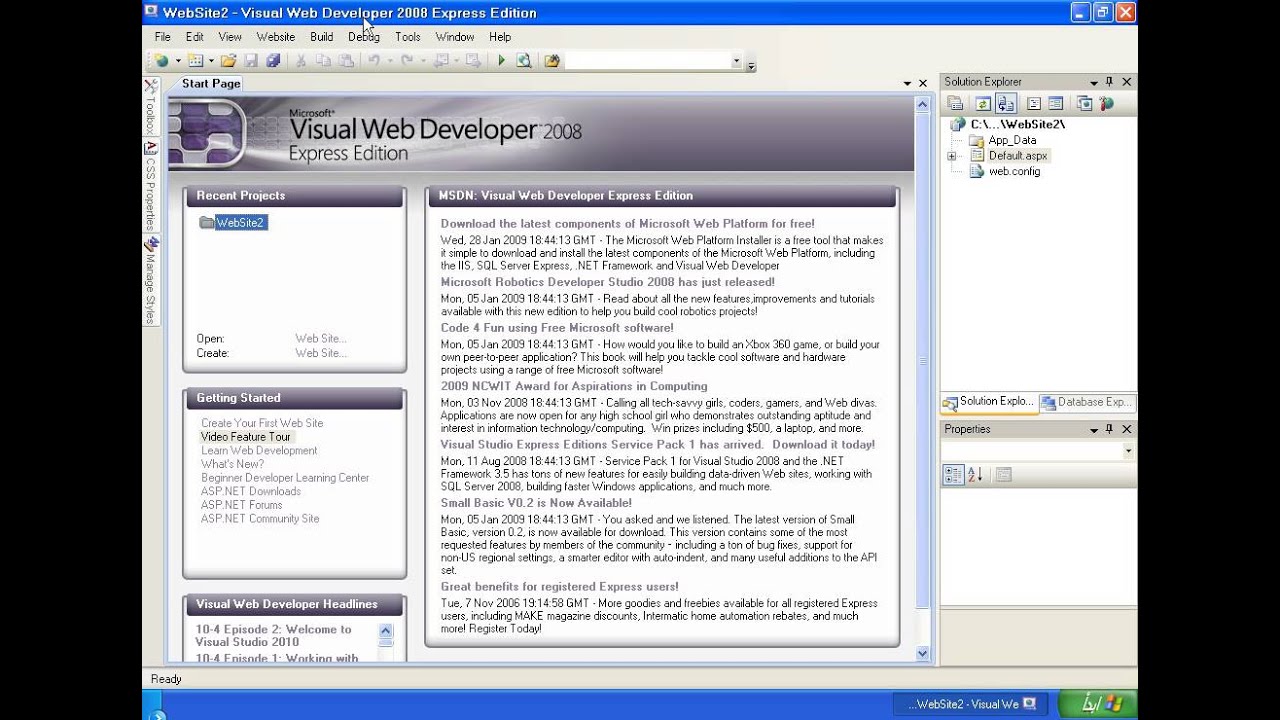Viewport: 1280px width, 720px height.
Task: Open the Solution Explorer window position menu arrow
Action: 1094,82
